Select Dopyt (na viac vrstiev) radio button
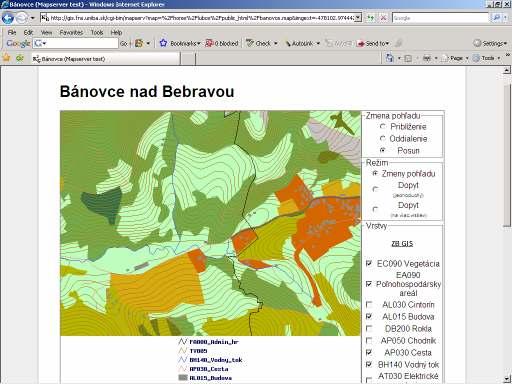The image size is (512, 384). point(375,209)
